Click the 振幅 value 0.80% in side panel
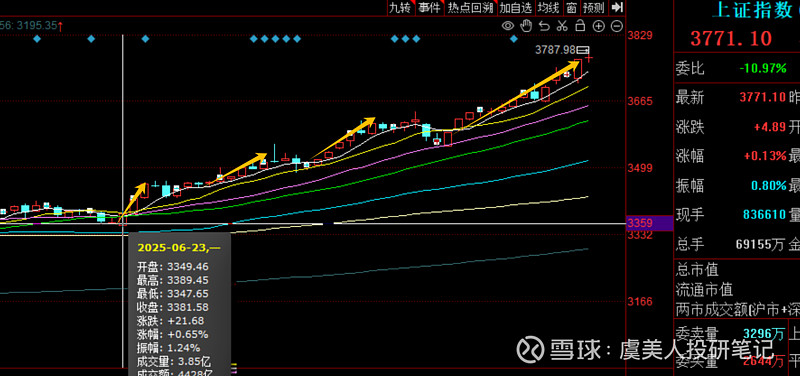This screenshot has height=376, width=800. click(768, 185)
